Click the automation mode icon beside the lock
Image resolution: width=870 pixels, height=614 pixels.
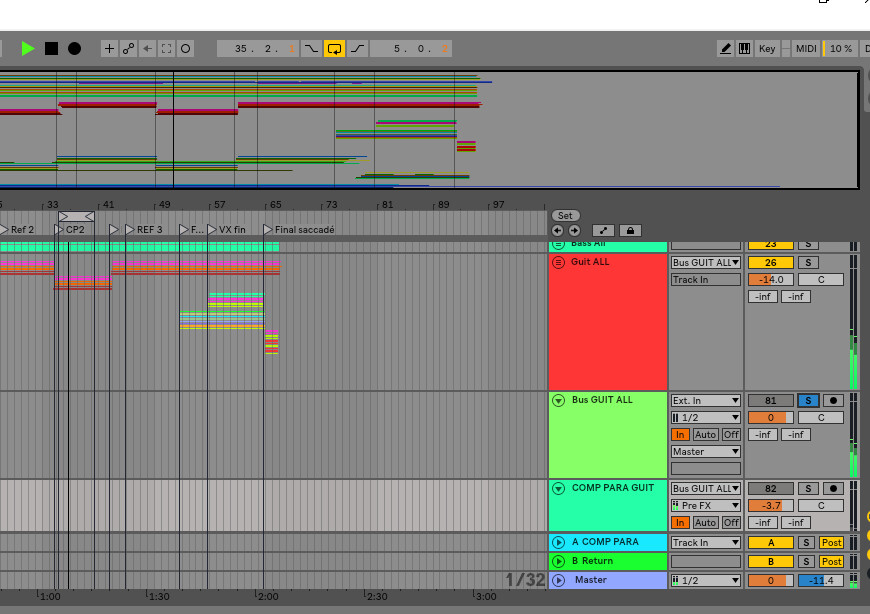tap(603, 230)
